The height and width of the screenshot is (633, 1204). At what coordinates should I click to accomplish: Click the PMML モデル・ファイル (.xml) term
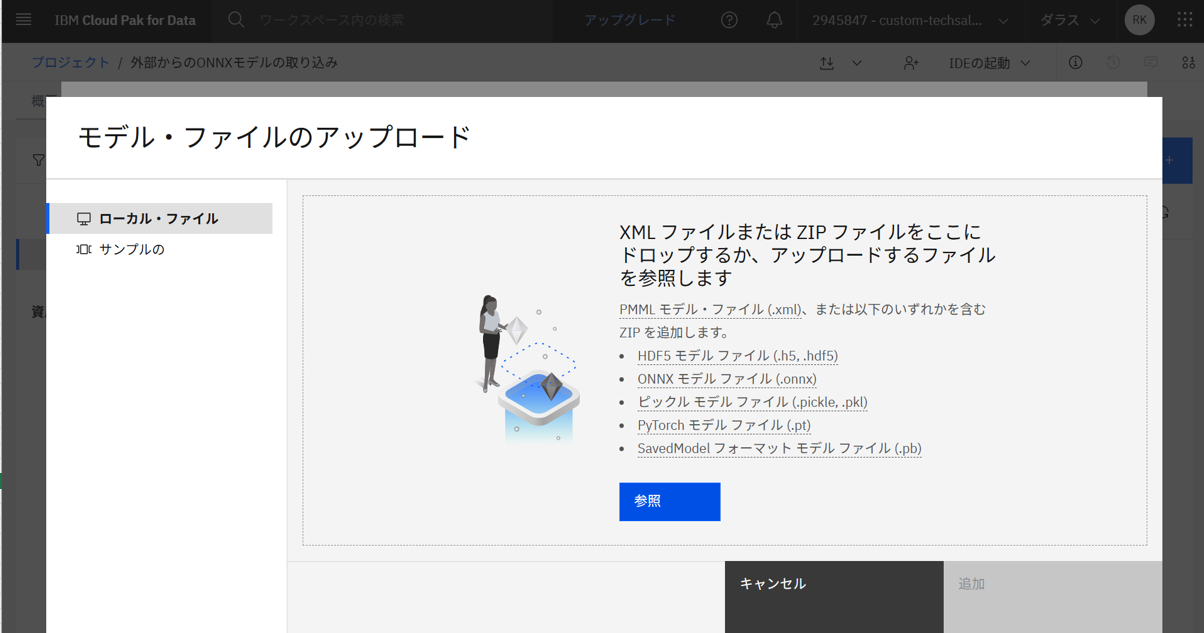coord(710,310)
